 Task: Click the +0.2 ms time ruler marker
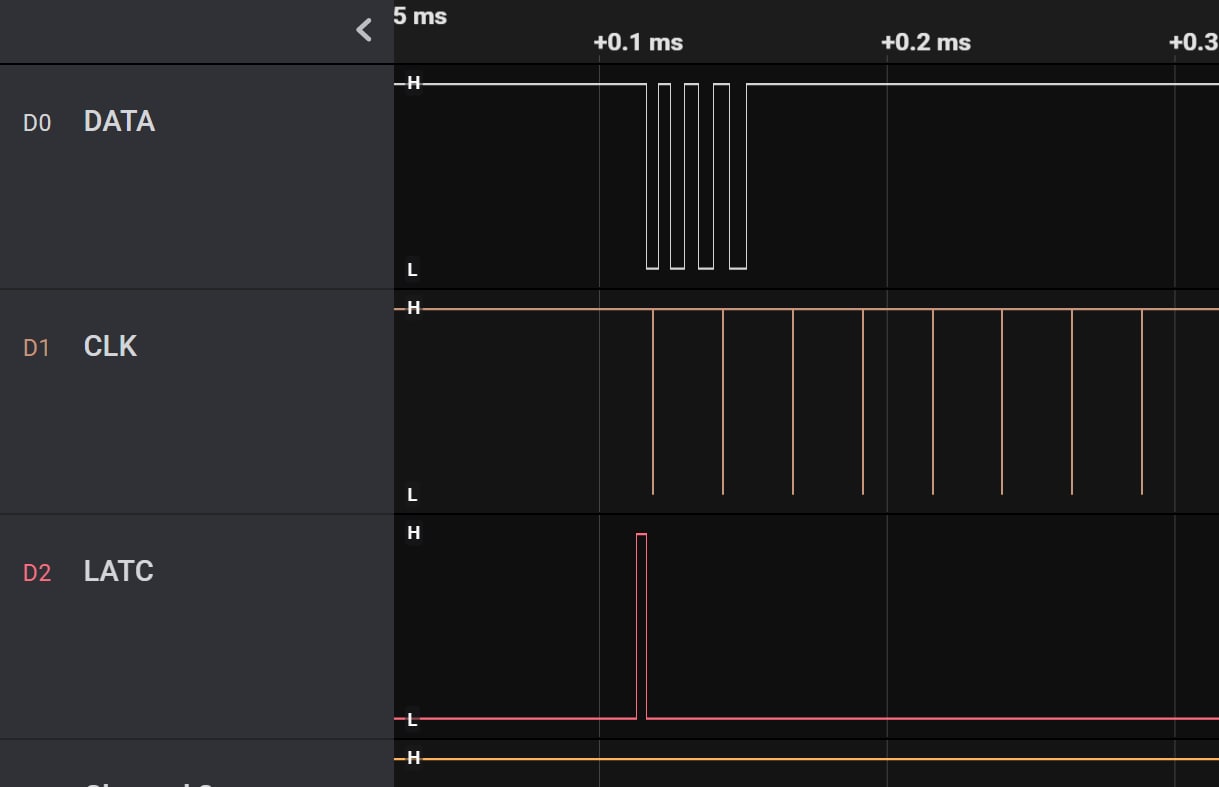point(925,42)
